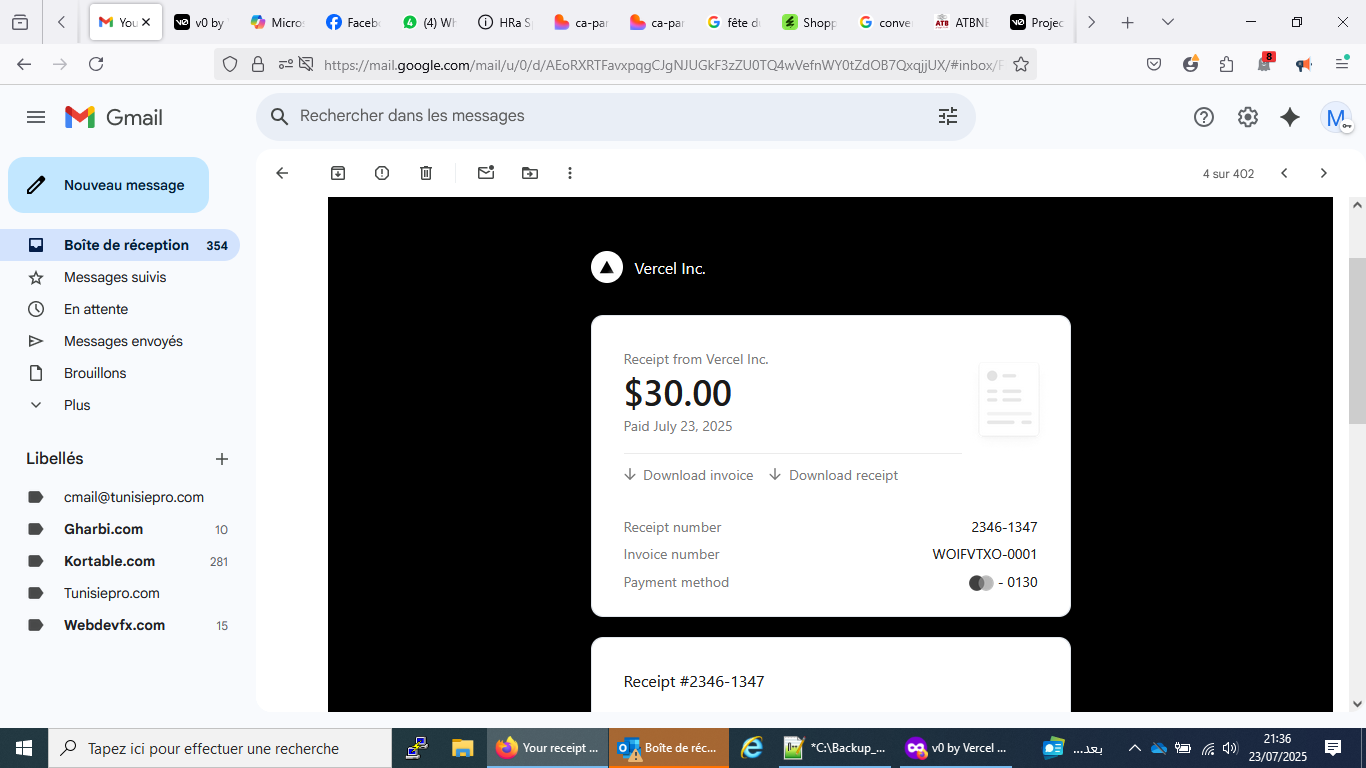
Task: List all browser tabs chevron
Action: tap(1168, 22)
